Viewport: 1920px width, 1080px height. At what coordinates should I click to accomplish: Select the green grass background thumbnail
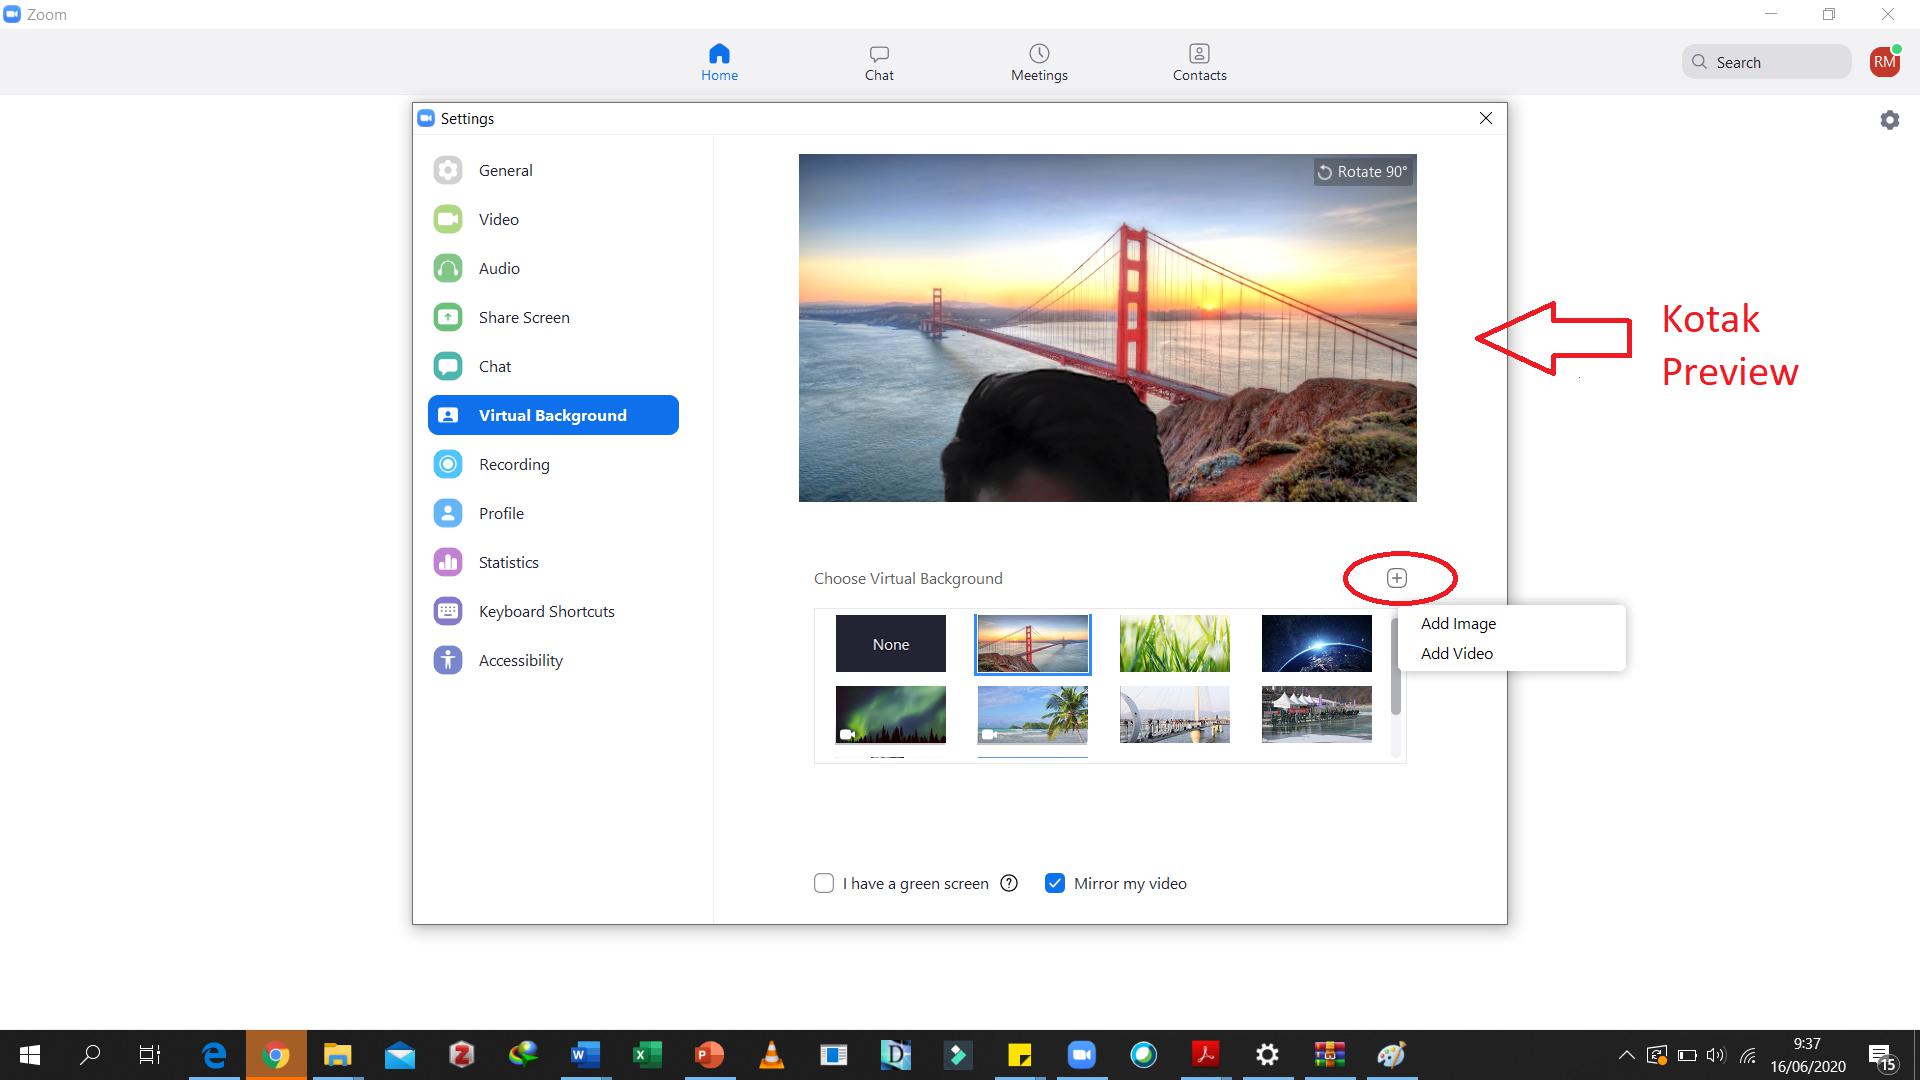(1174, 643)
